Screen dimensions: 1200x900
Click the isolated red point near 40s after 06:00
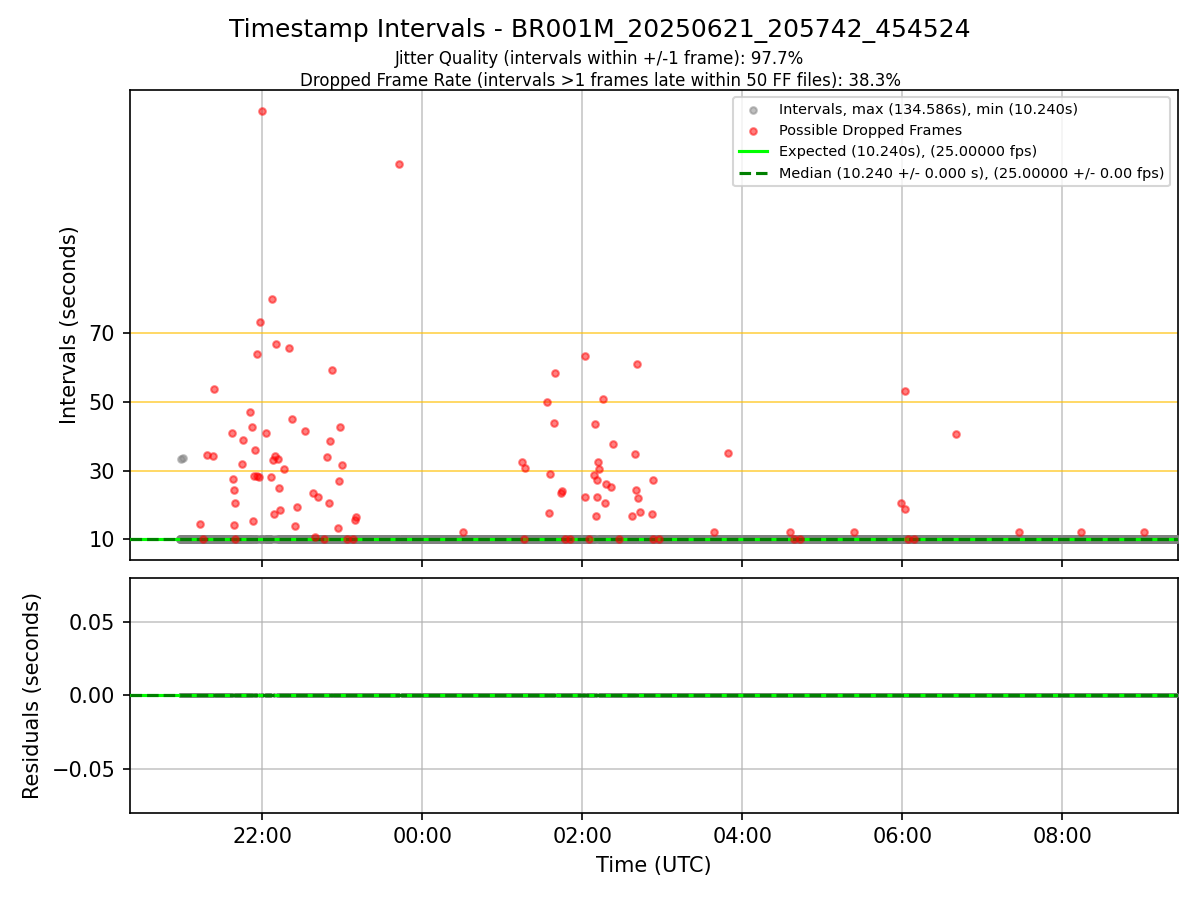coord(956,434)
